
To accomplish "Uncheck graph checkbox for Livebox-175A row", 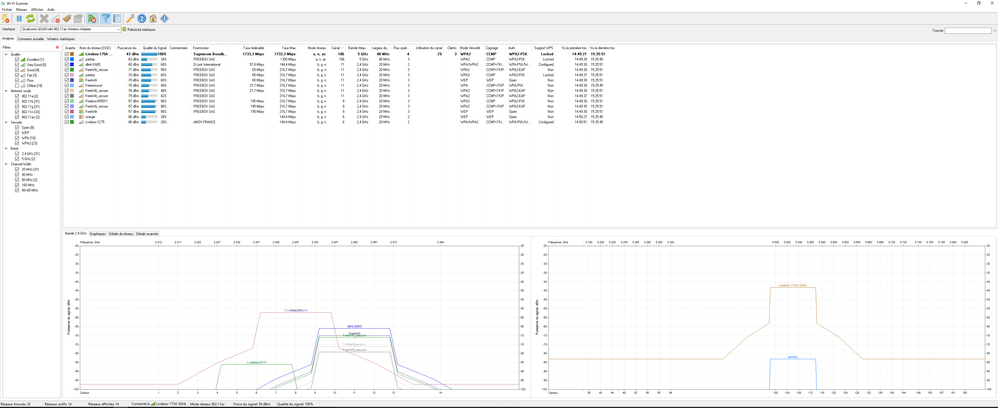I will click(x=66, y=54).
